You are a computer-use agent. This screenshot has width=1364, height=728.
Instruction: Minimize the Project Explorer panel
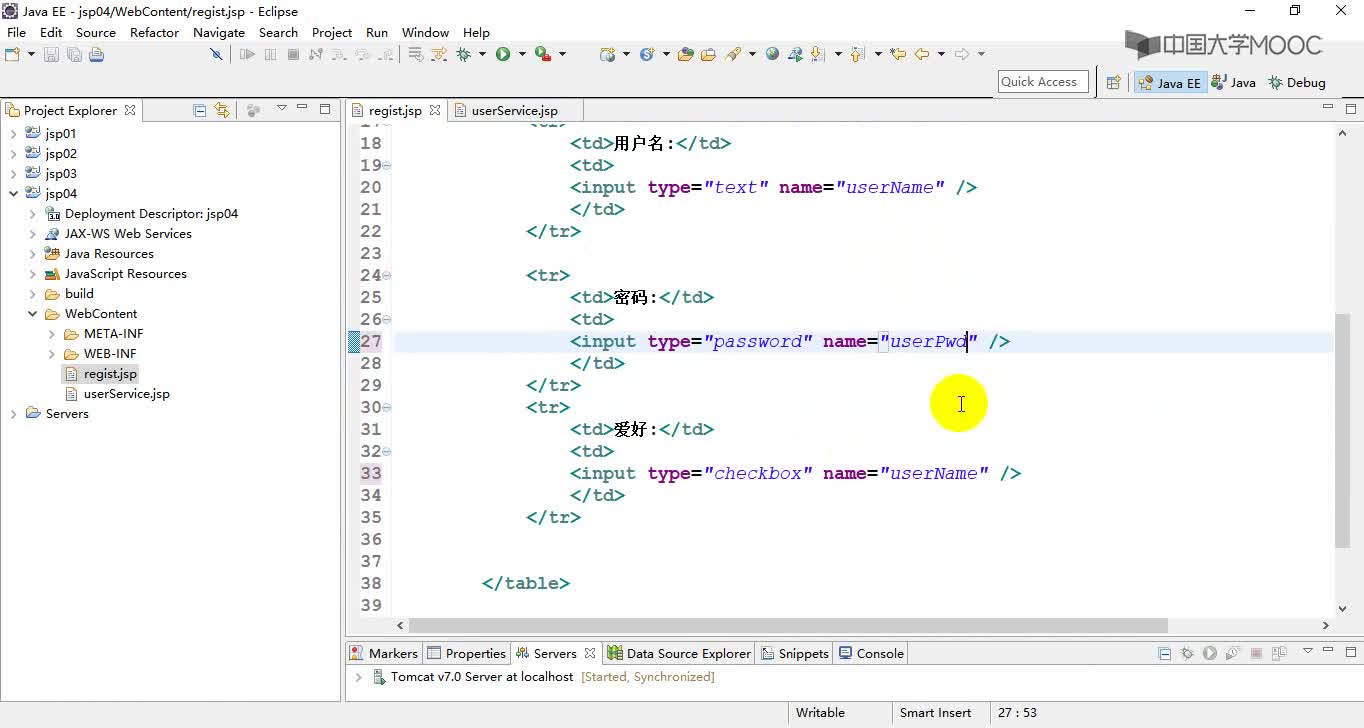(x=303, y=108)
